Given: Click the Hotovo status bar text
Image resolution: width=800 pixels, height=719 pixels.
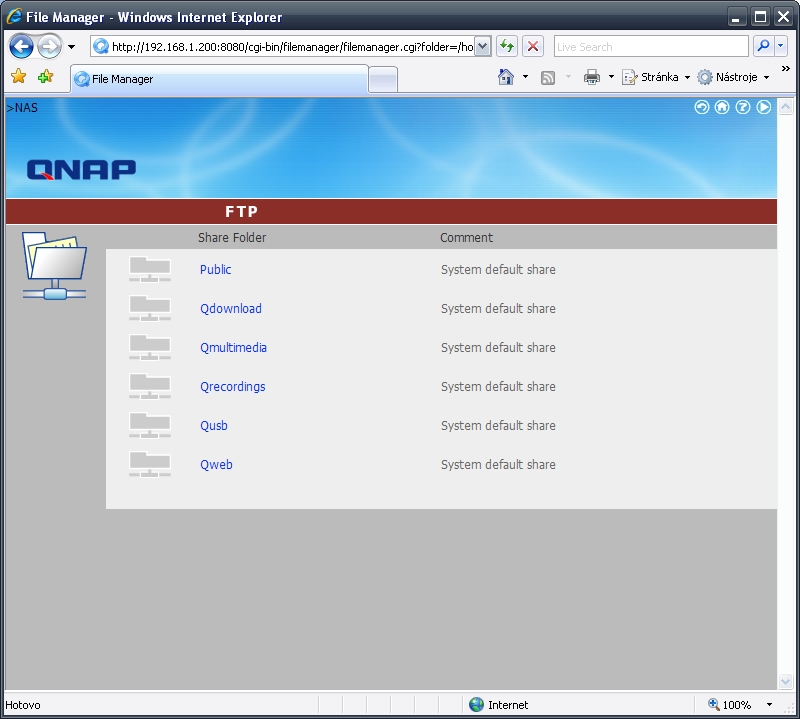Looking at the screenshot, I should point(23,705).
